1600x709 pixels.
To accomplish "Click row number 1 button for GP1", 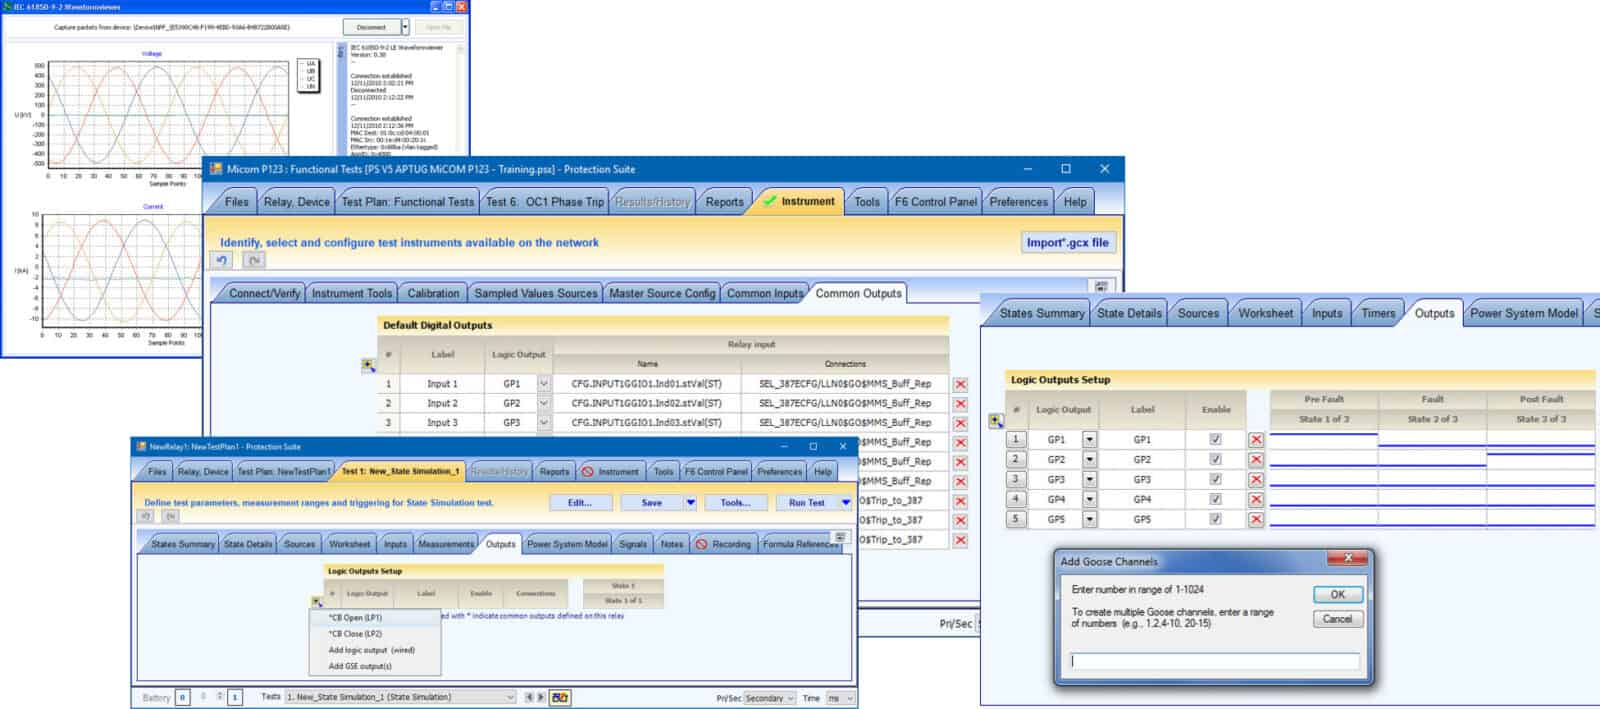I will 1016,440.
